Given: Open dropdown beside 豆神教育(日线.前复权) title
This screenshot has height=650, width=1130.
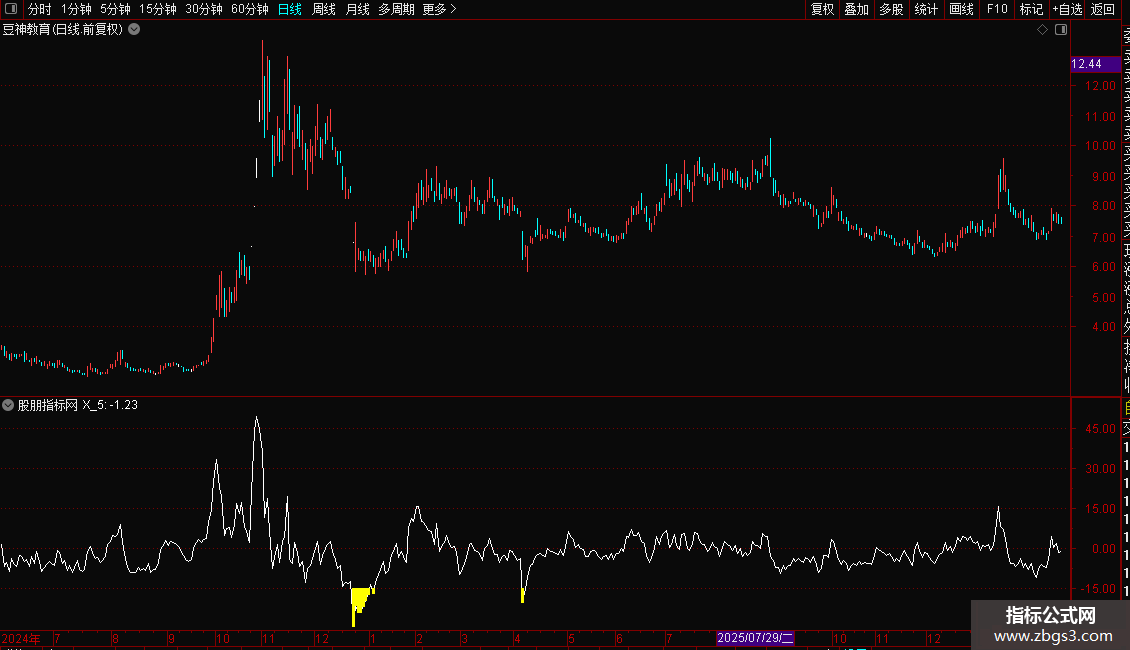Looking at the screenshot, I should (134, 30).
